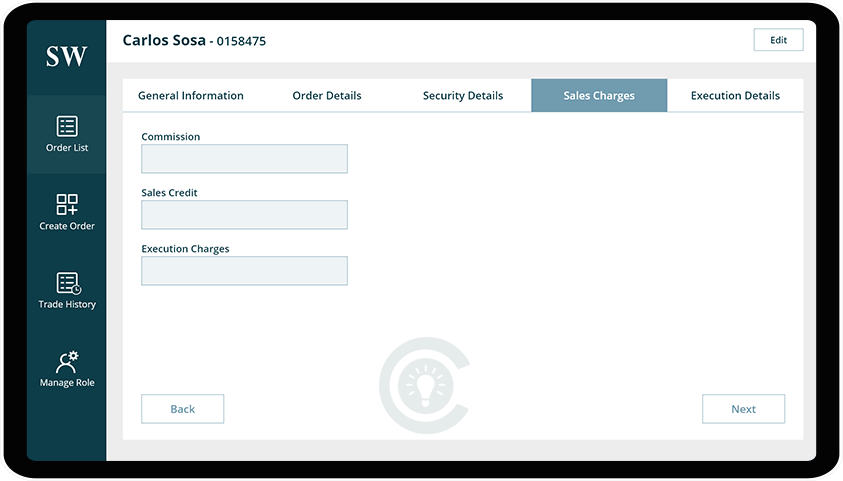The height and width of the screenshot is (481, 843).
Task: Click the account number 0158475
Action: [x=241, y=41]
